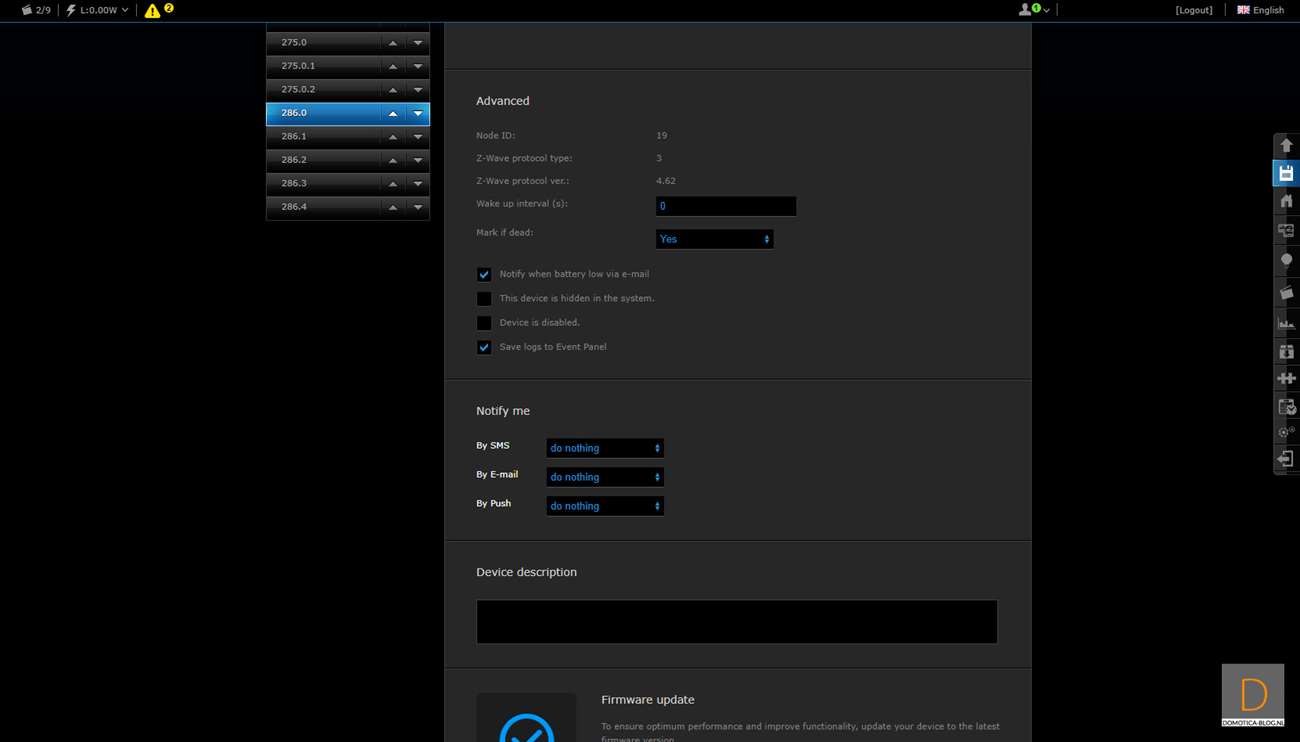
Task: Click the save floppy disk icon
Action: coord(1286,174)
